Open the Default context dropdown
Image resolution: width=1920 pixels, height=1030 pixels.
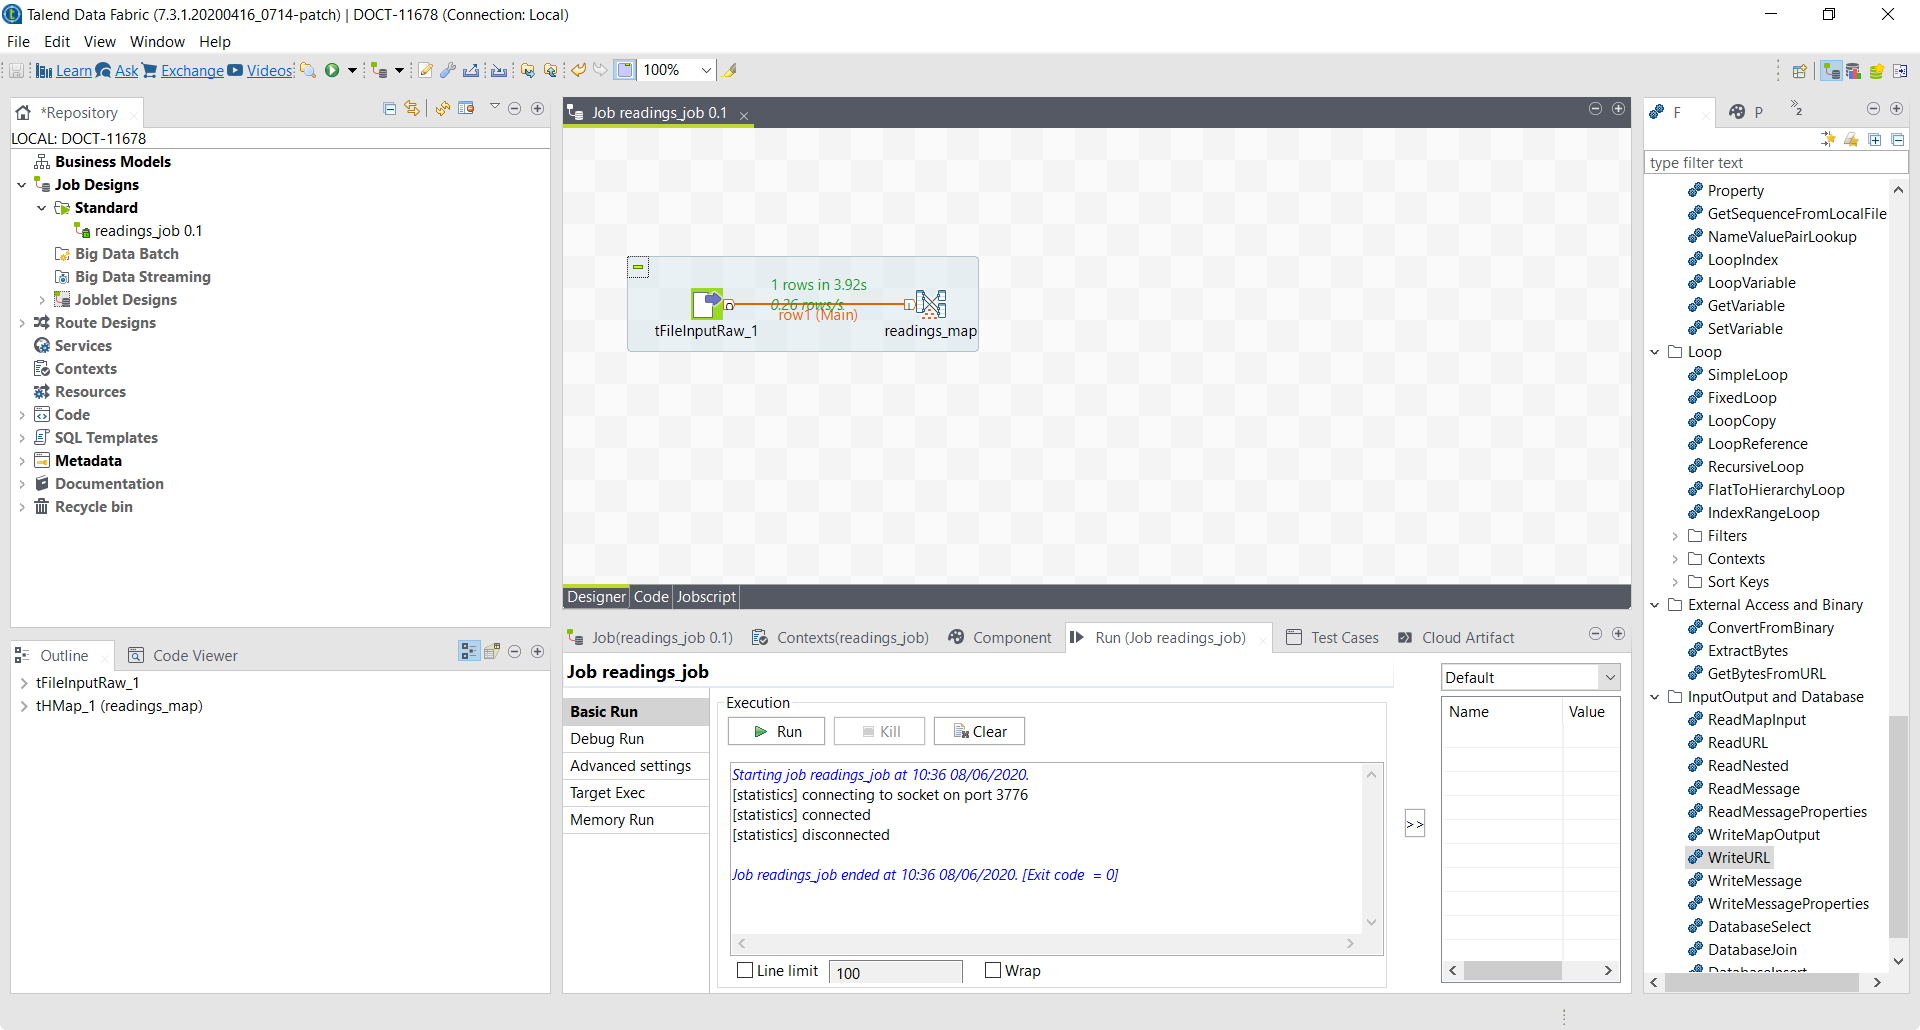point(1609,677)
